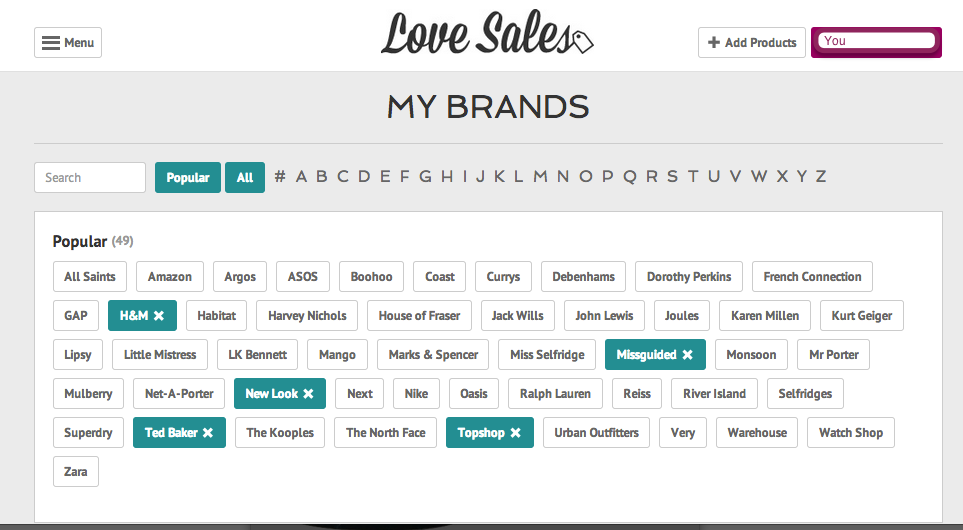Open the hamburger Menu button

(x=68, y=42)
